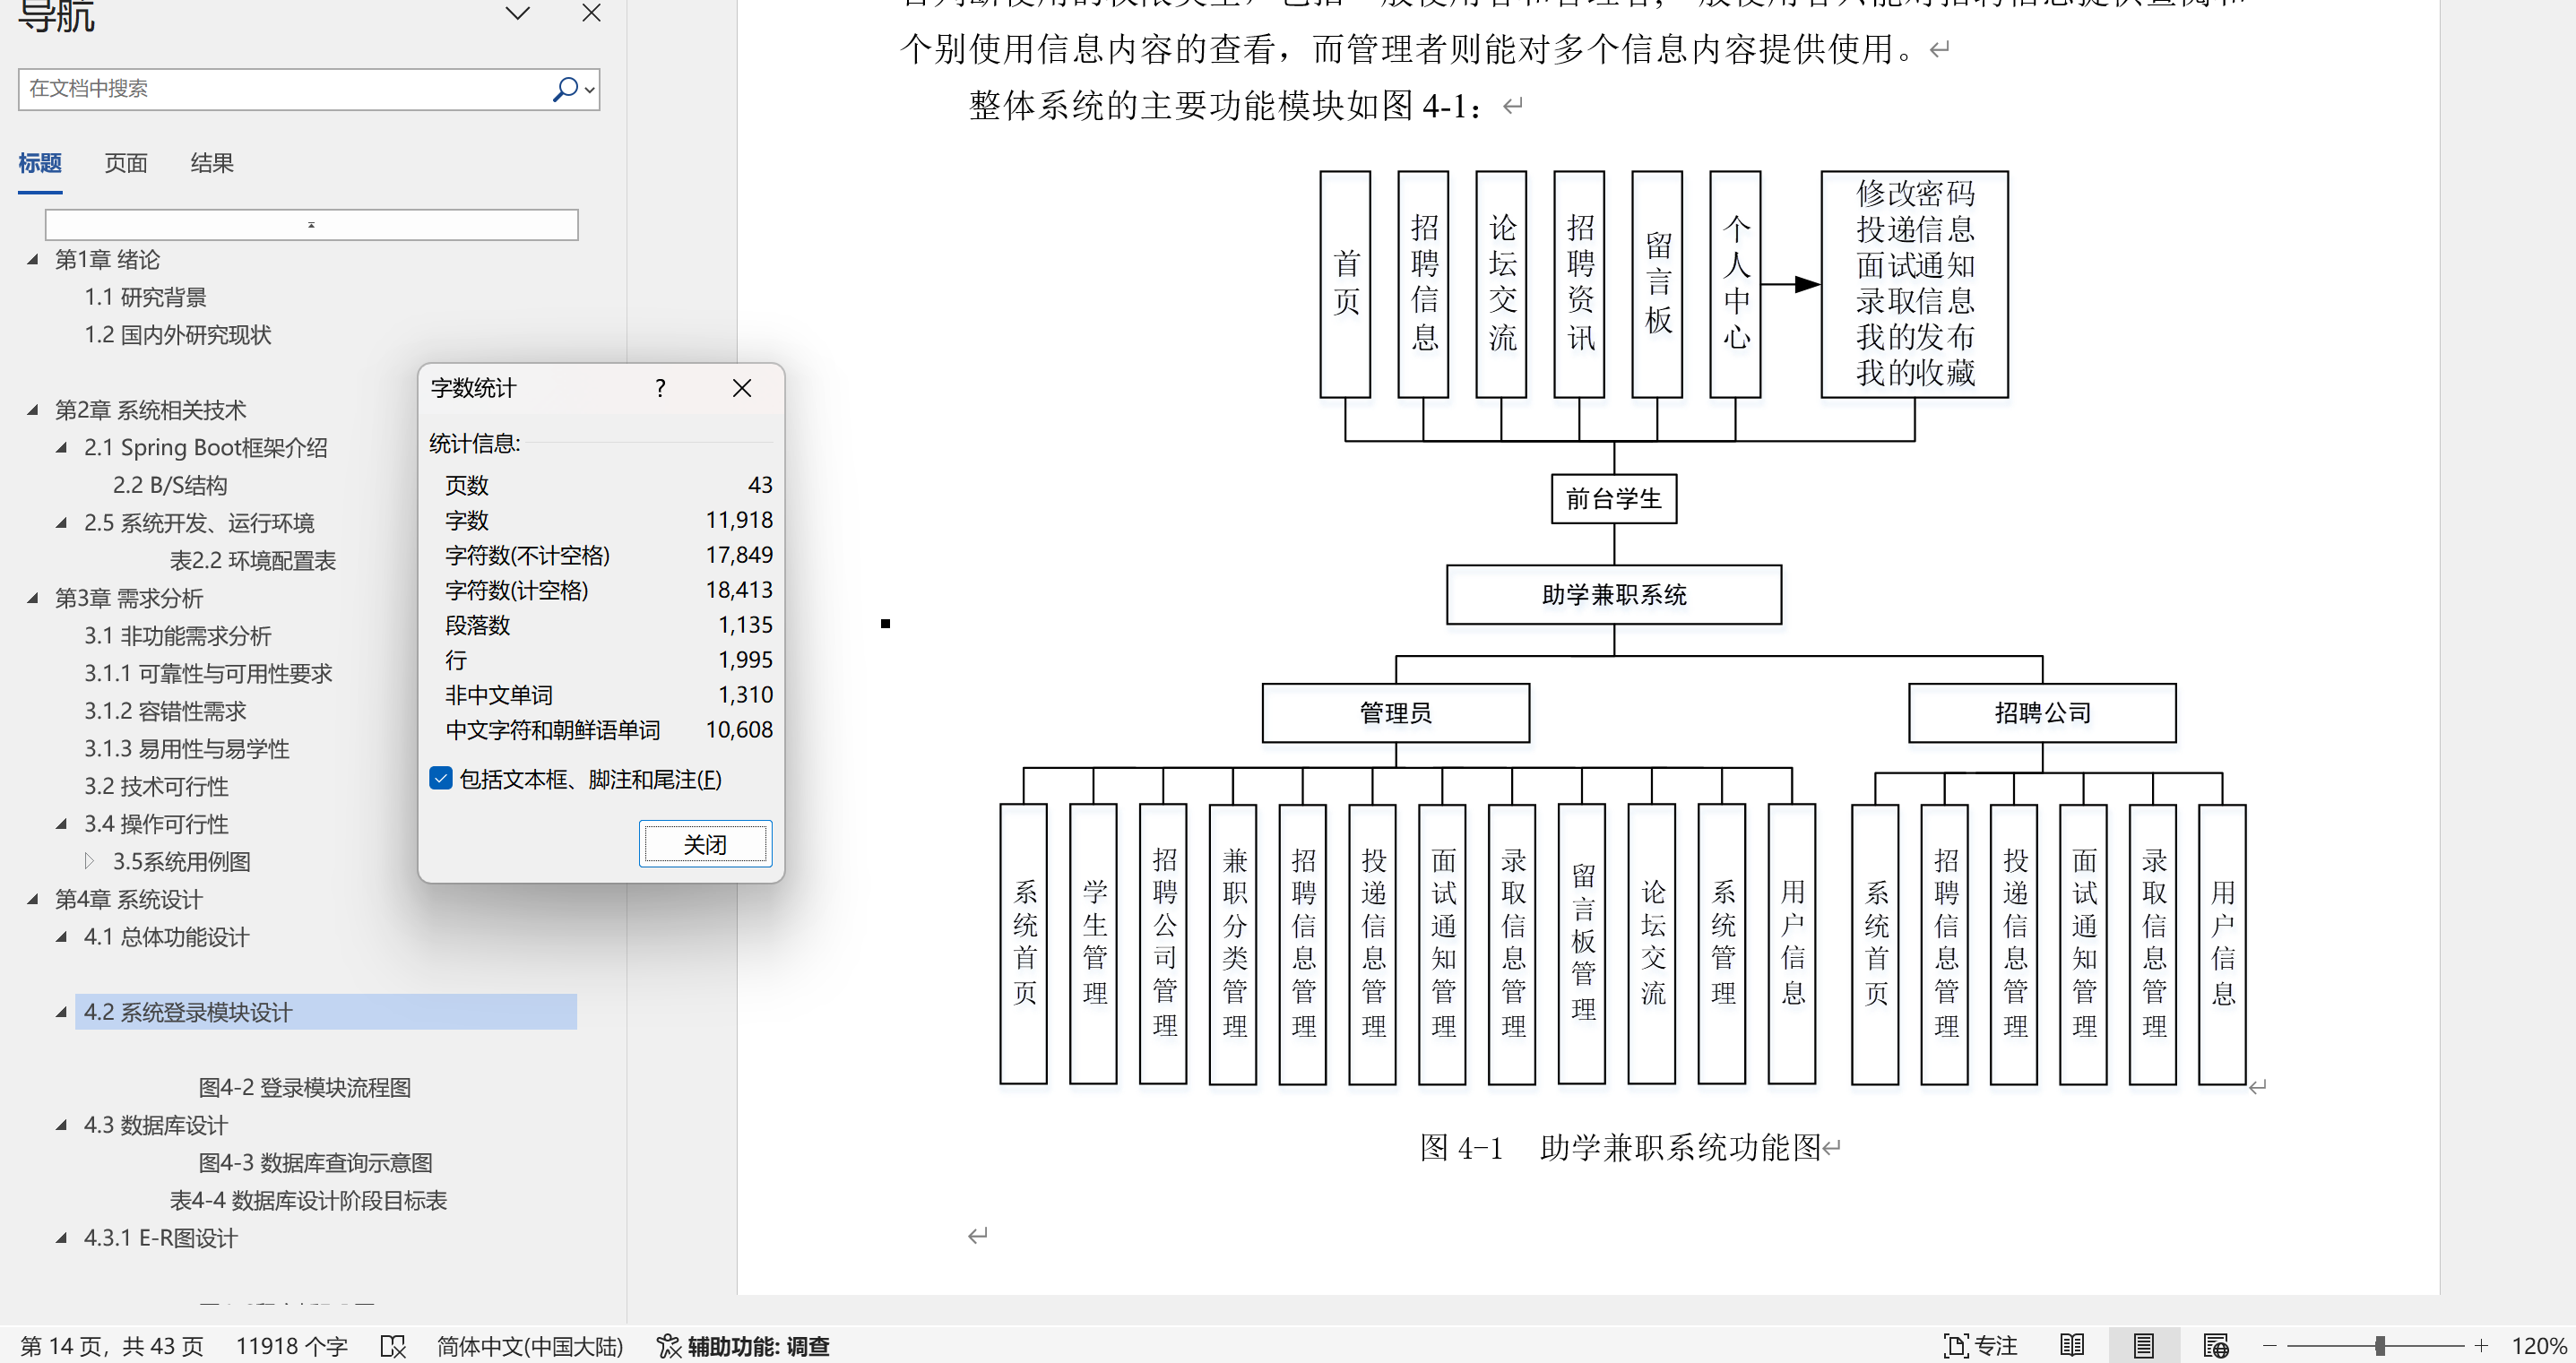Click the 管理员 box in the diagram
This screenshot has height=1363, width=2576.
[1396, 713]
